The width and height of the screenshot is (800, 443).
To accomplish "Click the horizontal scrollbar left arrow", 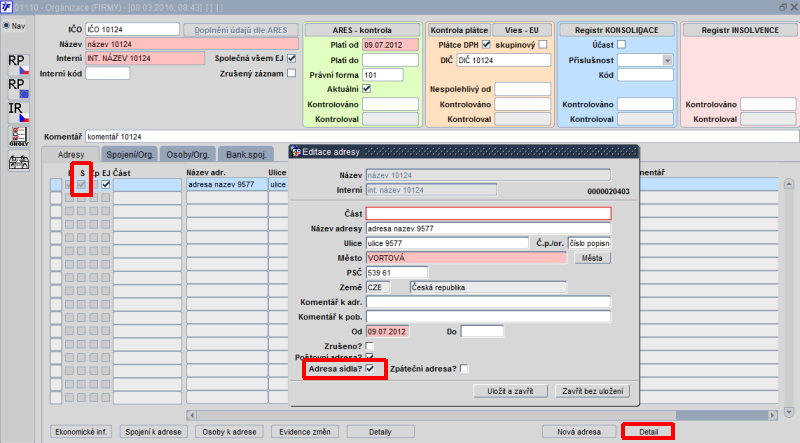I will [191, 415].
